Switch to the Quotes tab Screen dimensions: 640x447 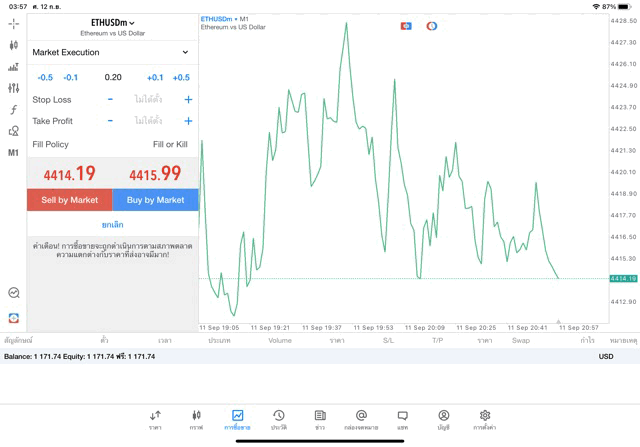pyautogui.click(x=155, y=419)
